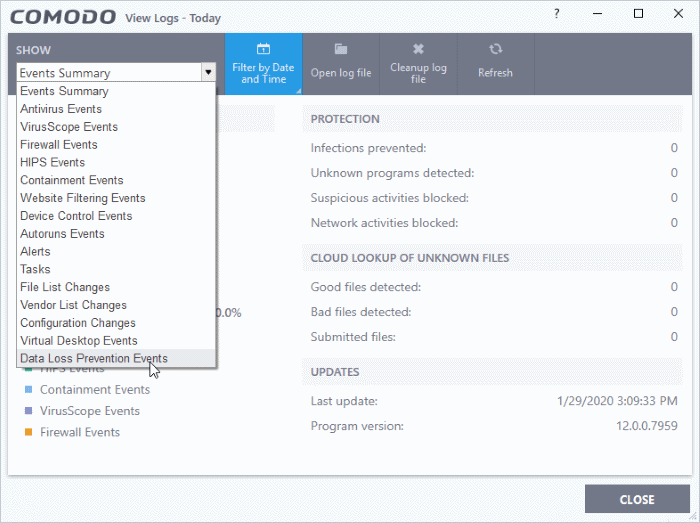The width and height of the screenshot is (700, 523).
Task: Click the blue Containment Events legend square
Action: click(x=29, y=390)
